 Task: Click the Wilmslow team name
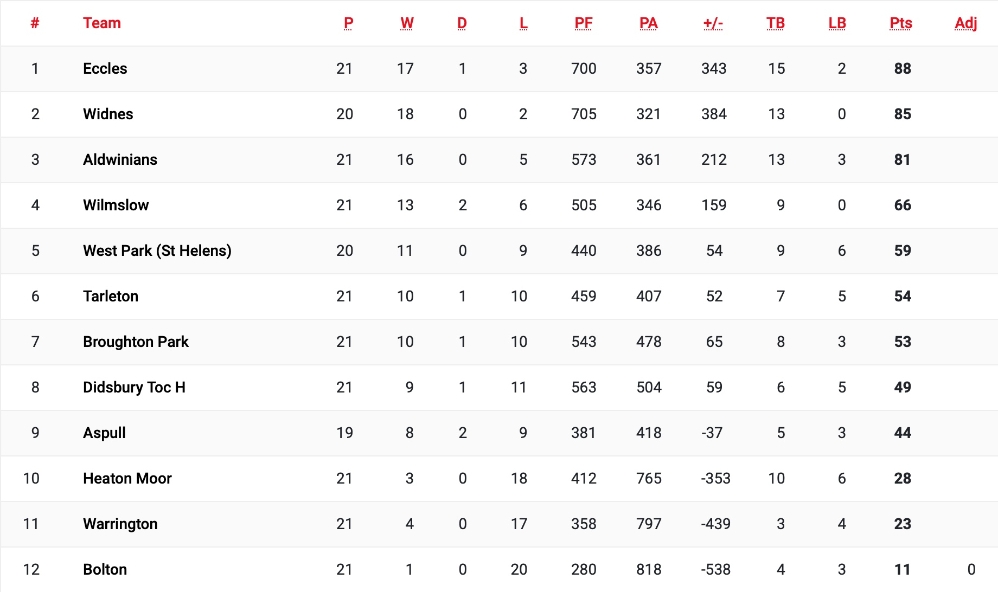point(116,205)
